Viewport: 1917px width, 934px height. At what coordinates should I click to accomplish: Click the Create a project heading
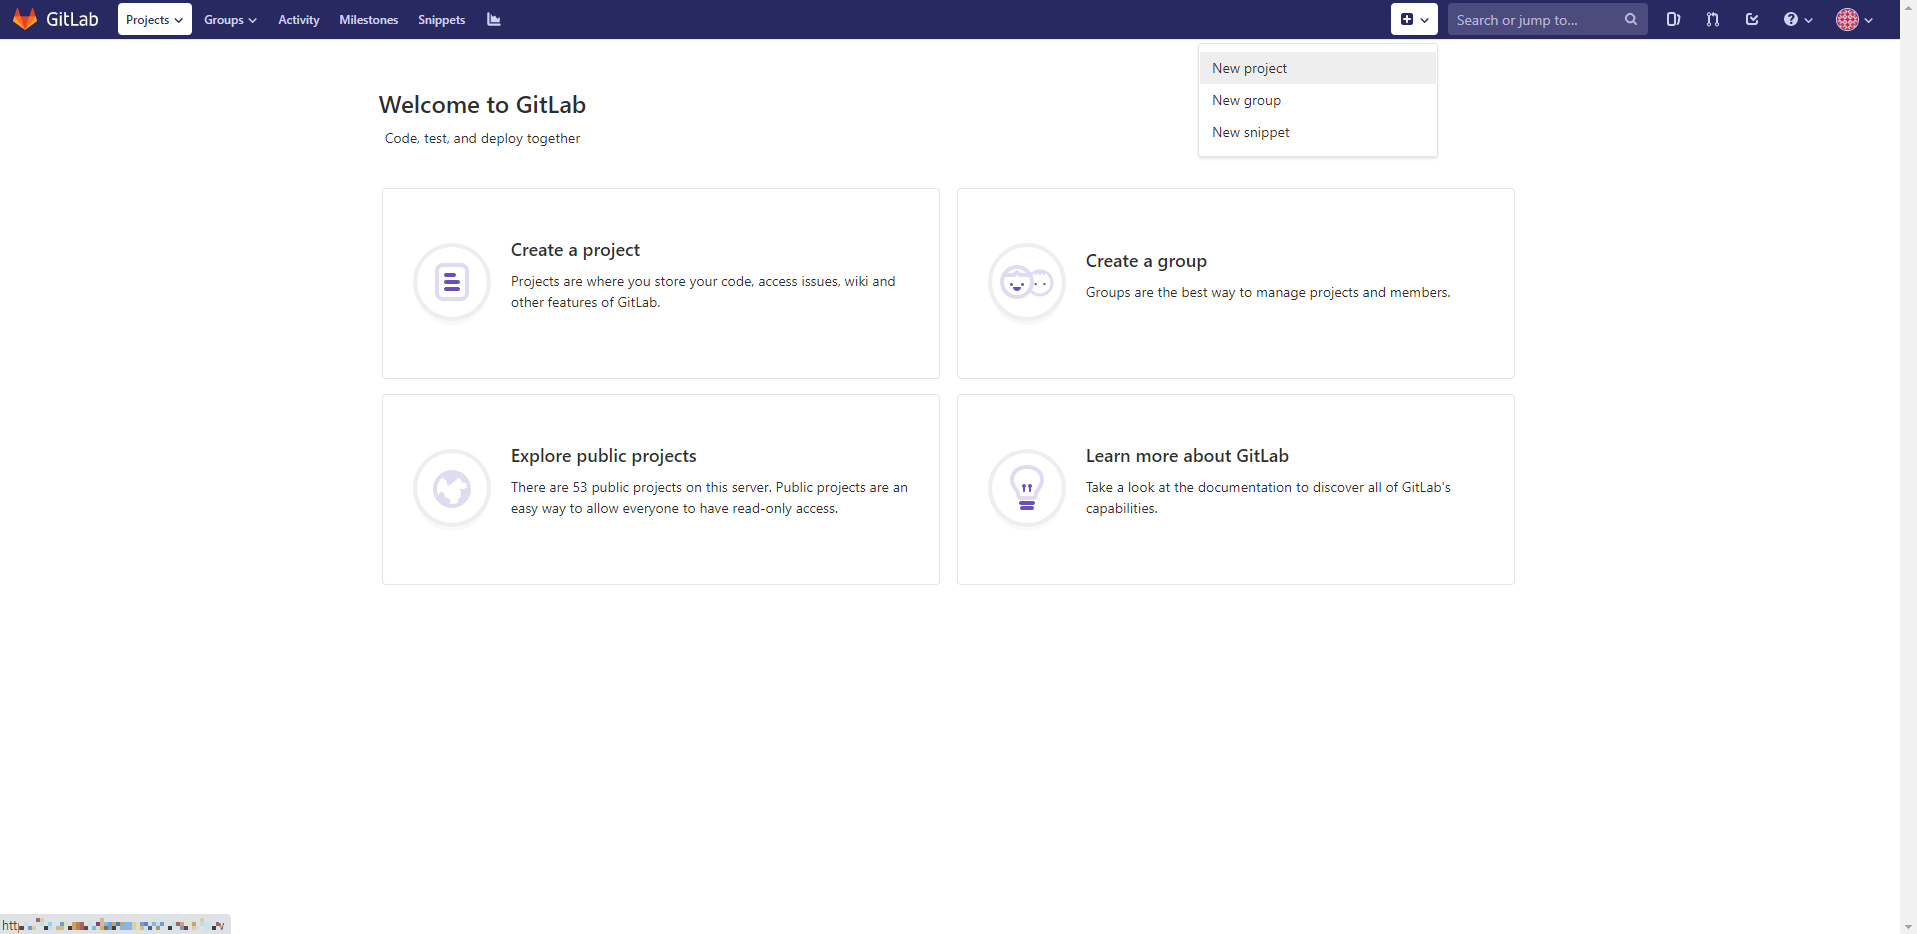pyautogui.click(x=575, y=250)
